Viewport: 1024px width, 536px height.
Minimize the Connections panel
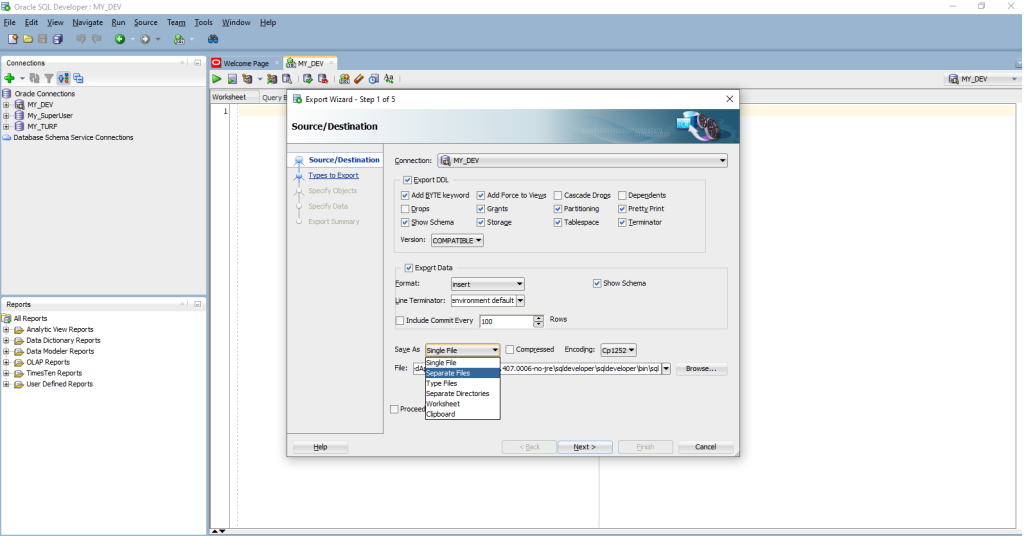(197, 63)
